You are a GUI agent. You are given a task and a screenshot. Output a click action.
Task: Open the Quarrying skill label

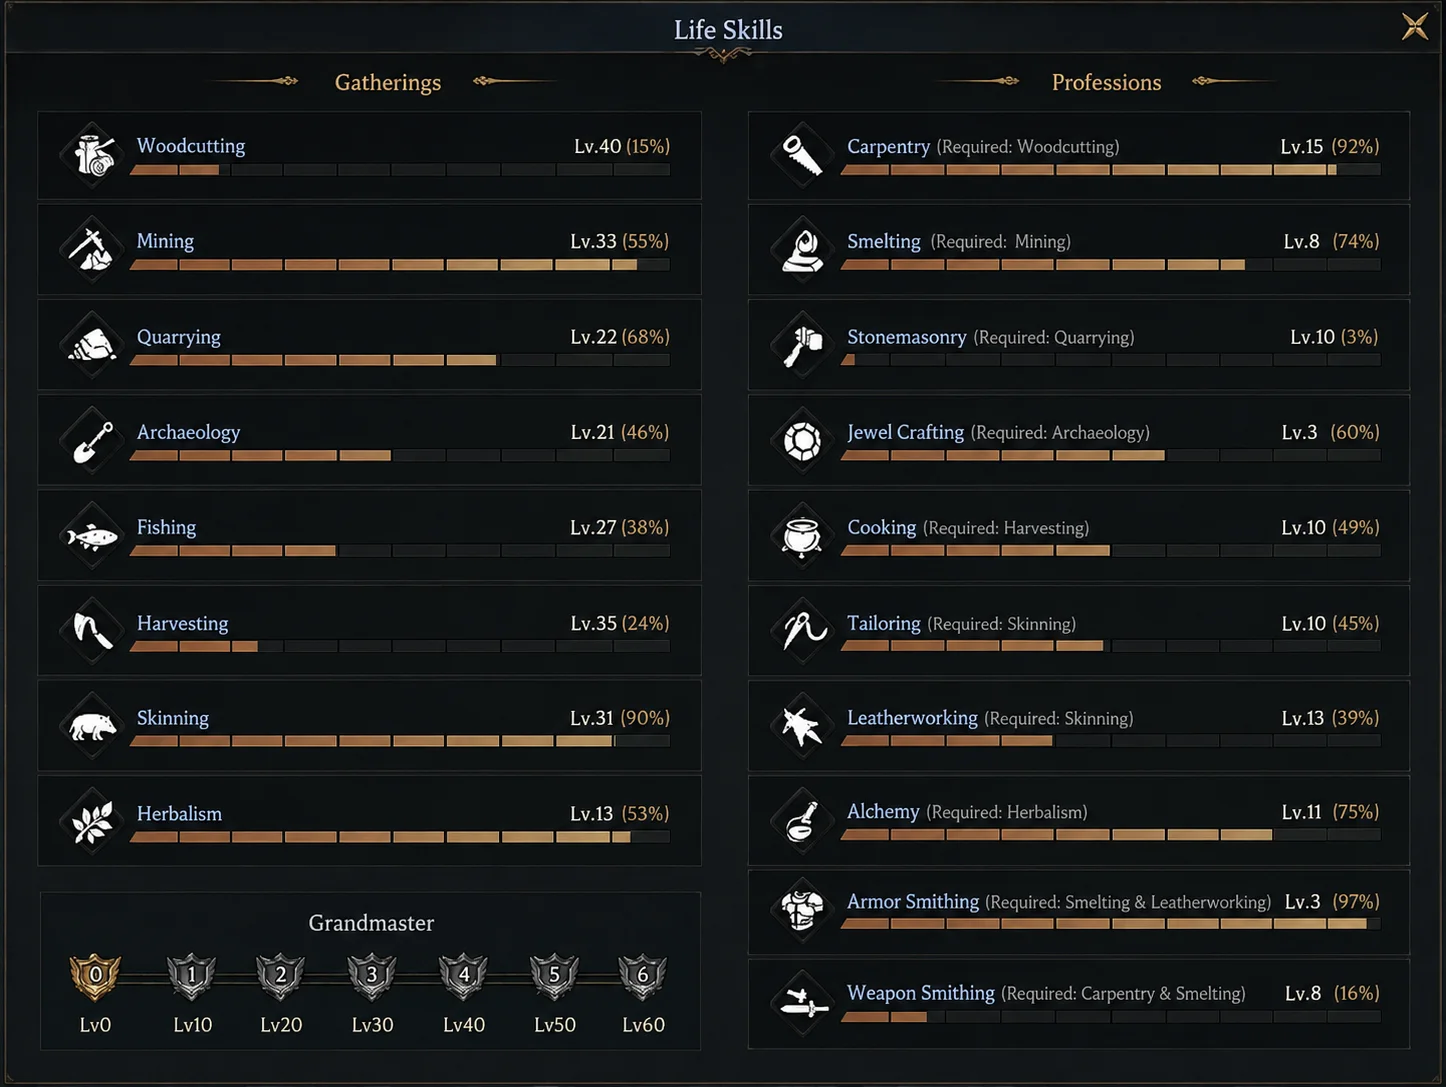click(x=179, y=337)
